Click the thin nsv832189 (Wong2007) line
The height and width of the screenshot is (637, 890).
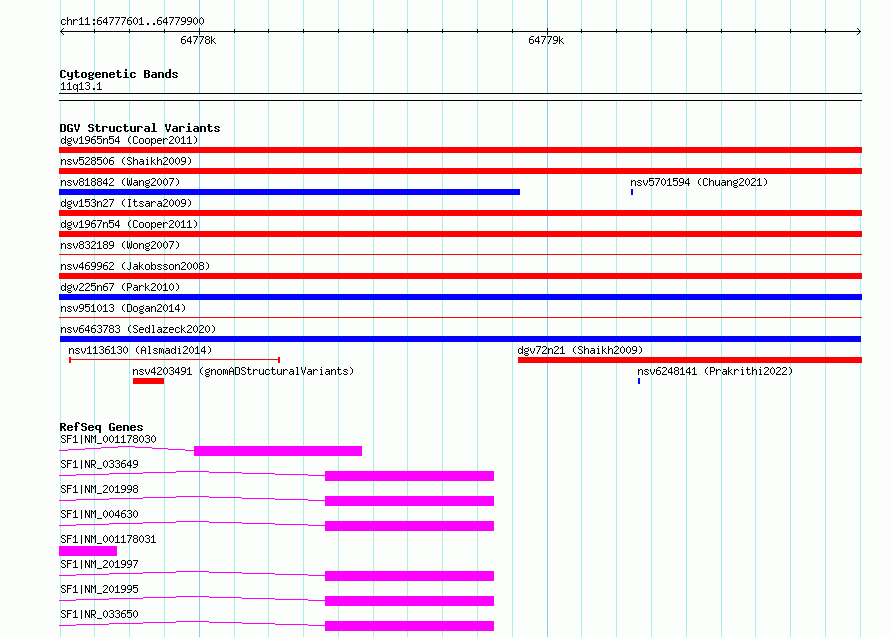point(460,254)
